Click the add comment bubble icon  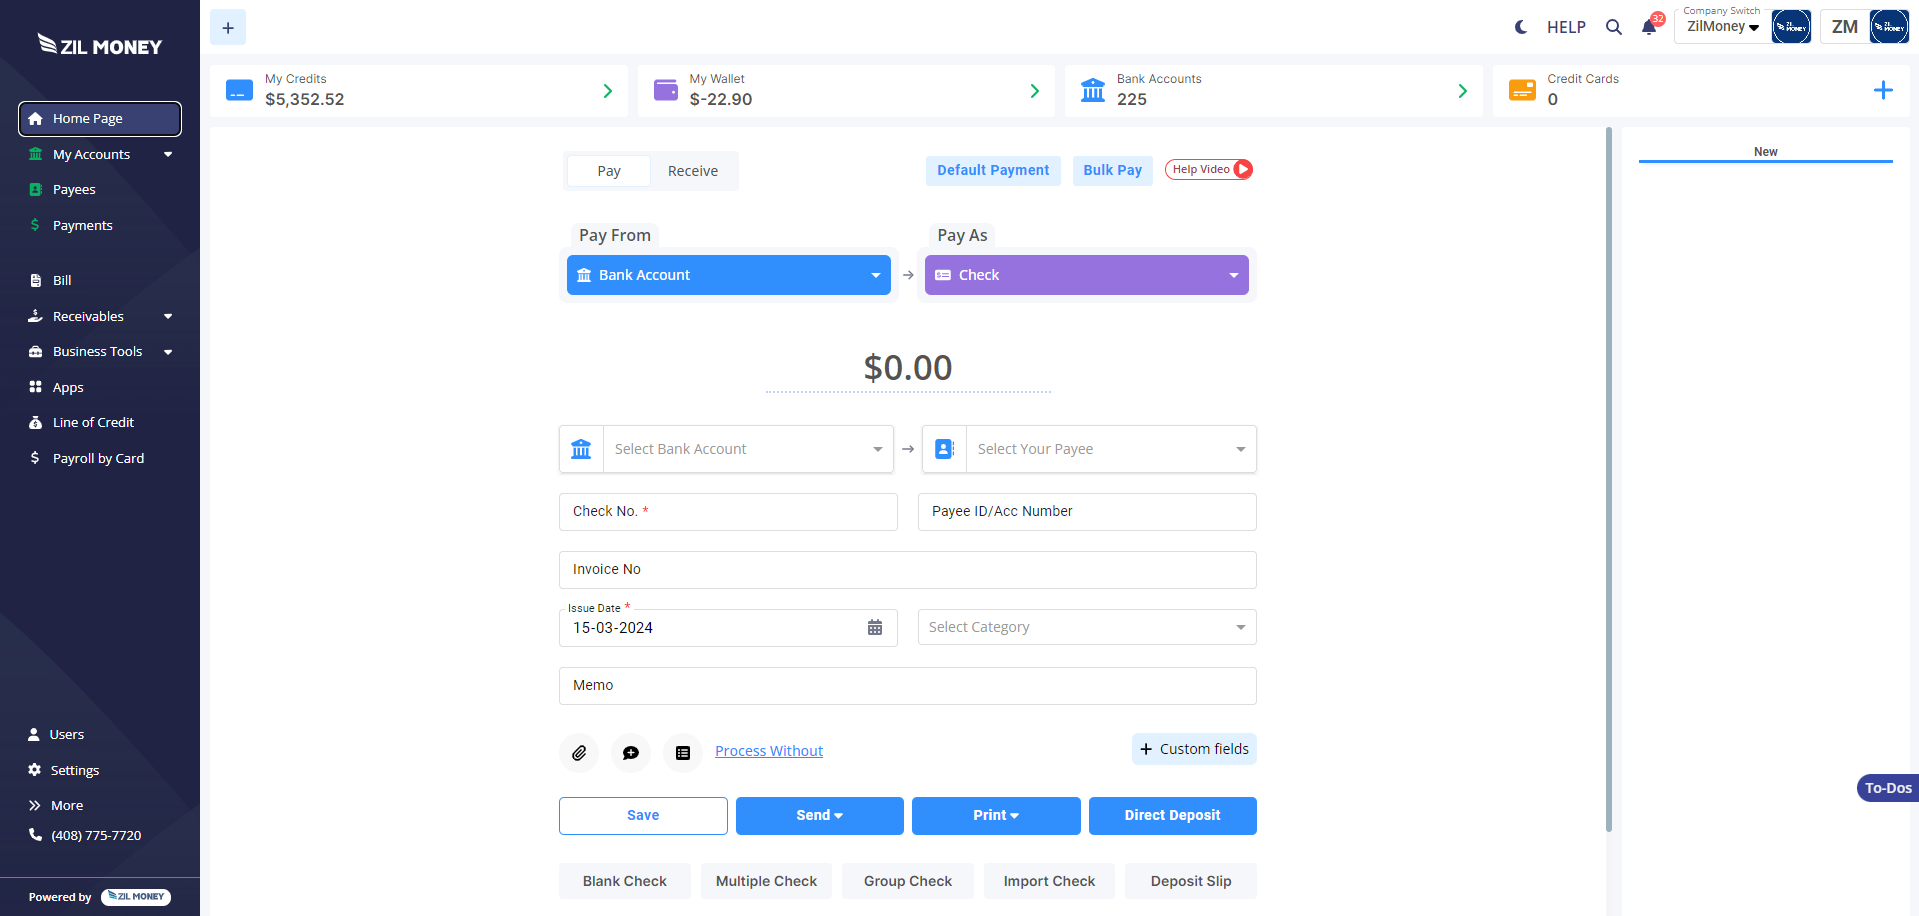click(x=631, y=753)
